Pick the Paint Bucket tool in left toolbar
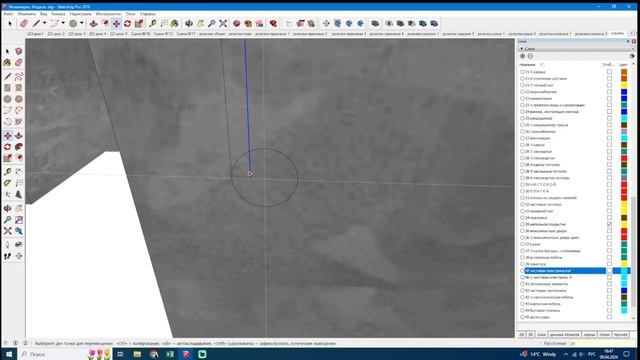The height and width of the screenshot is (360, 640). pyautogui.click(x=7, y=62)
